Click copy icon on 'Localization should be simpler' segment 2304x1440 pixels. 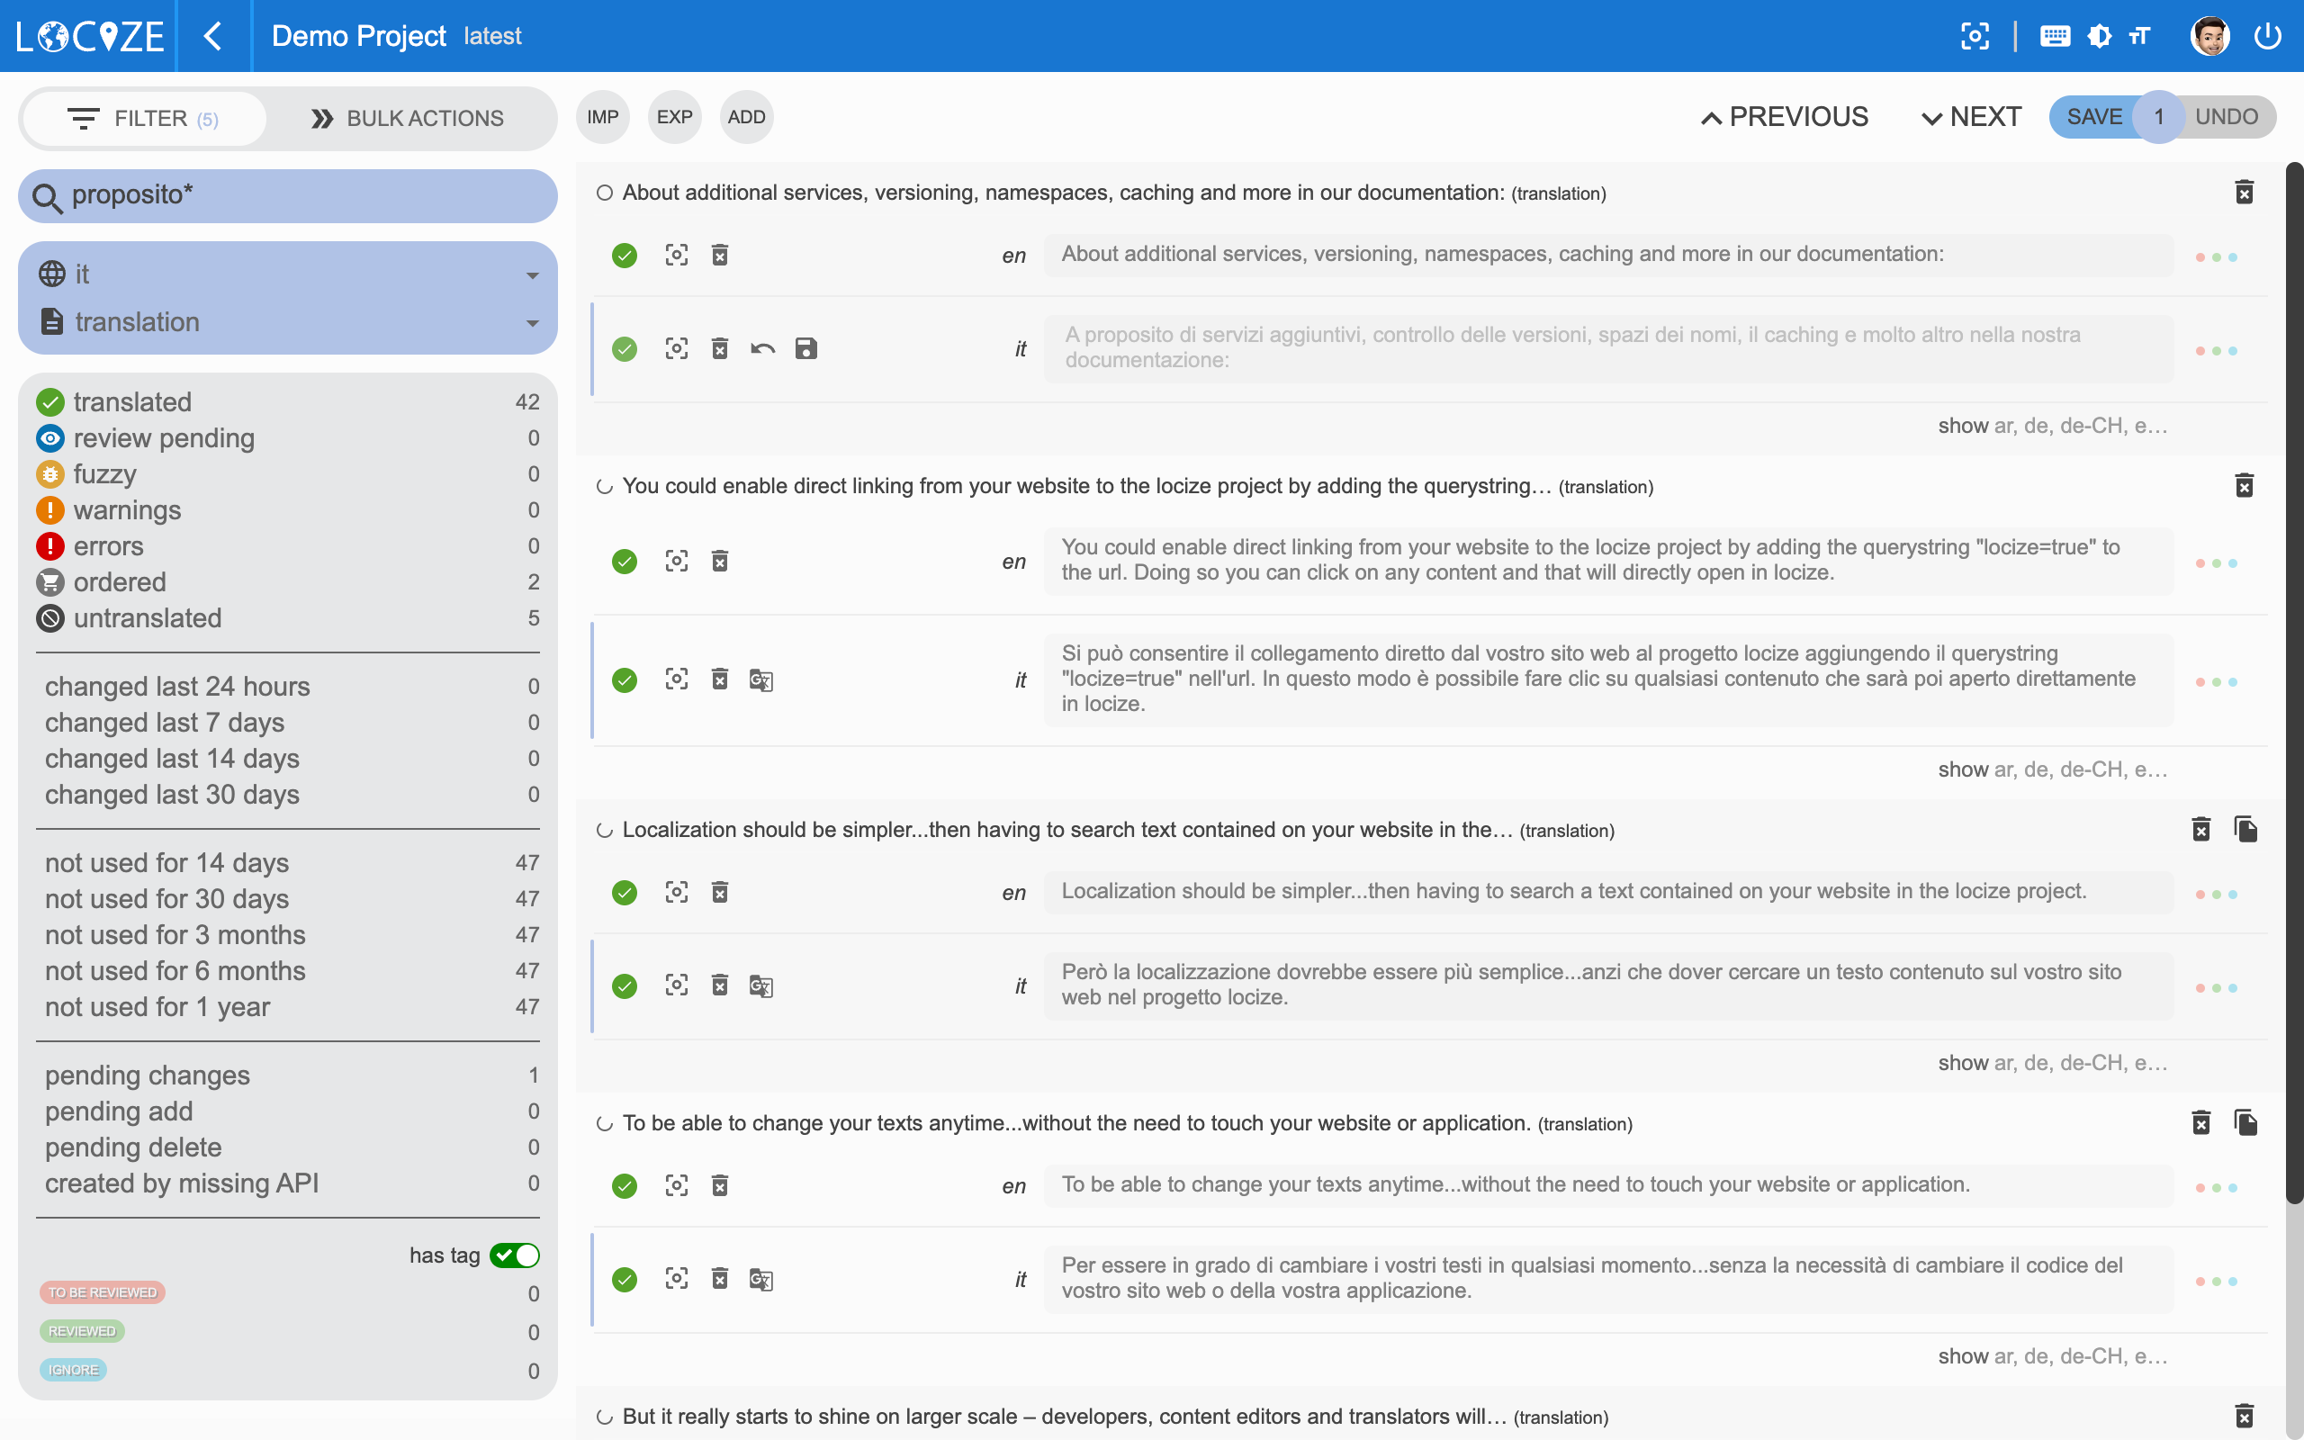[2246, 829]
